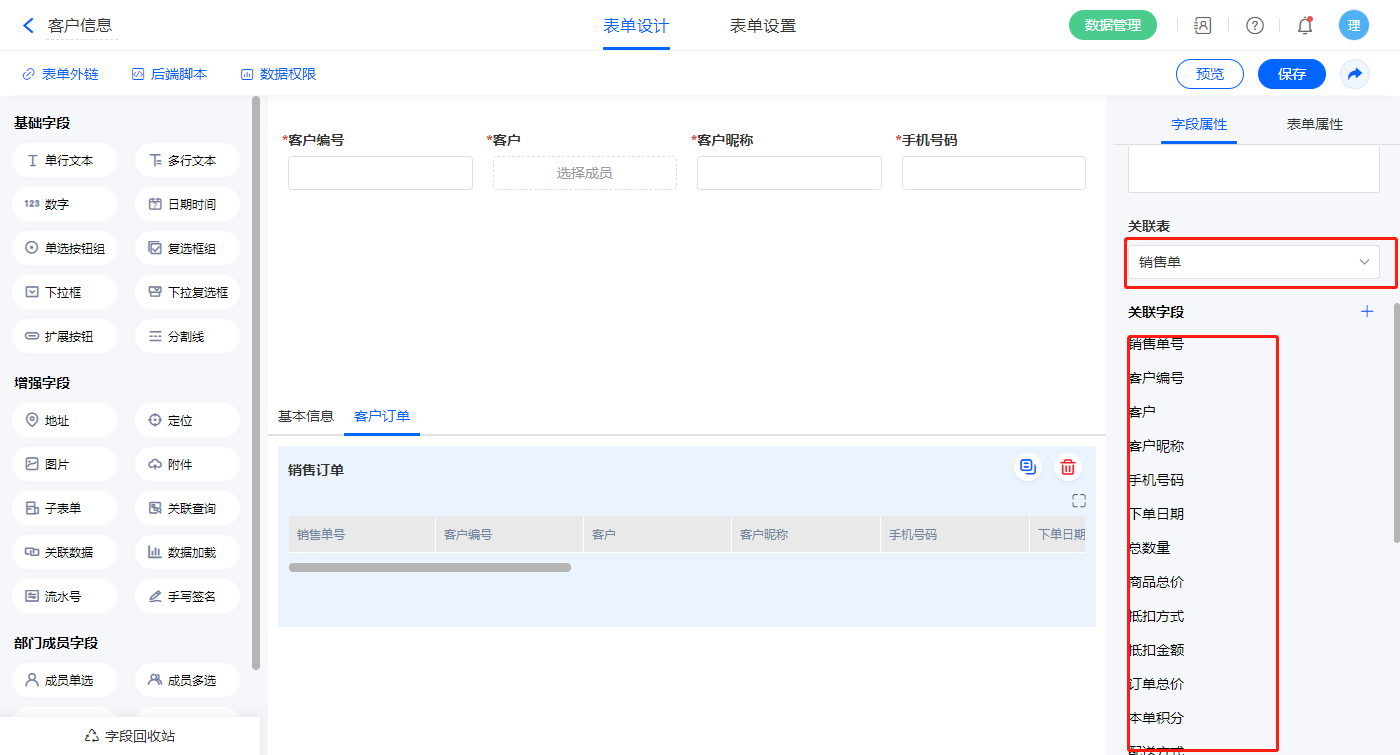The height and width of the screenshot is (755, 1400).
Task: Click the 保存 button
Action: tap(1291, 74)
